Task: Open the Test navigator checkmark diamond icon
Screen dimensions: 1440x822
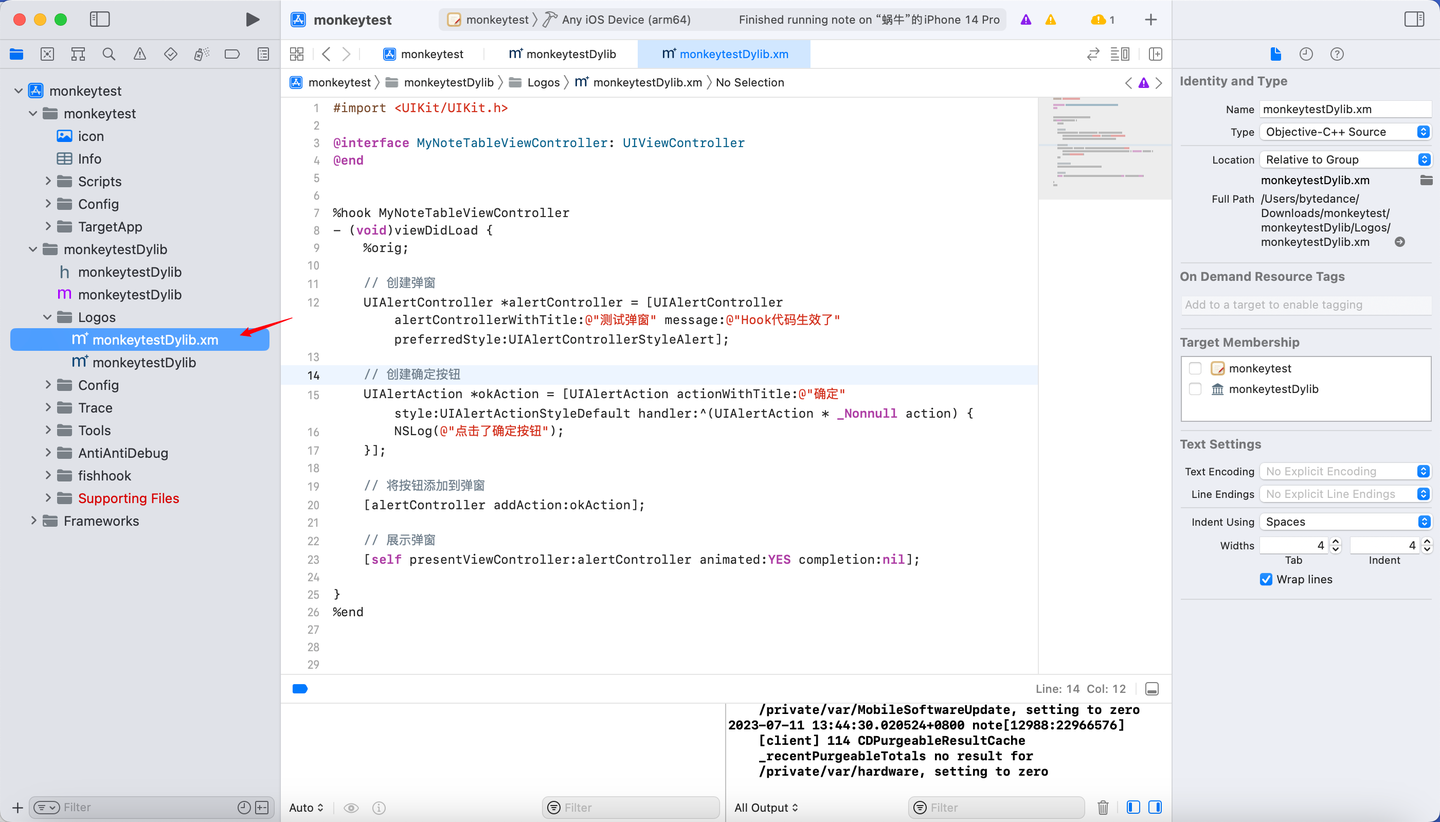Action: (171, 54)
